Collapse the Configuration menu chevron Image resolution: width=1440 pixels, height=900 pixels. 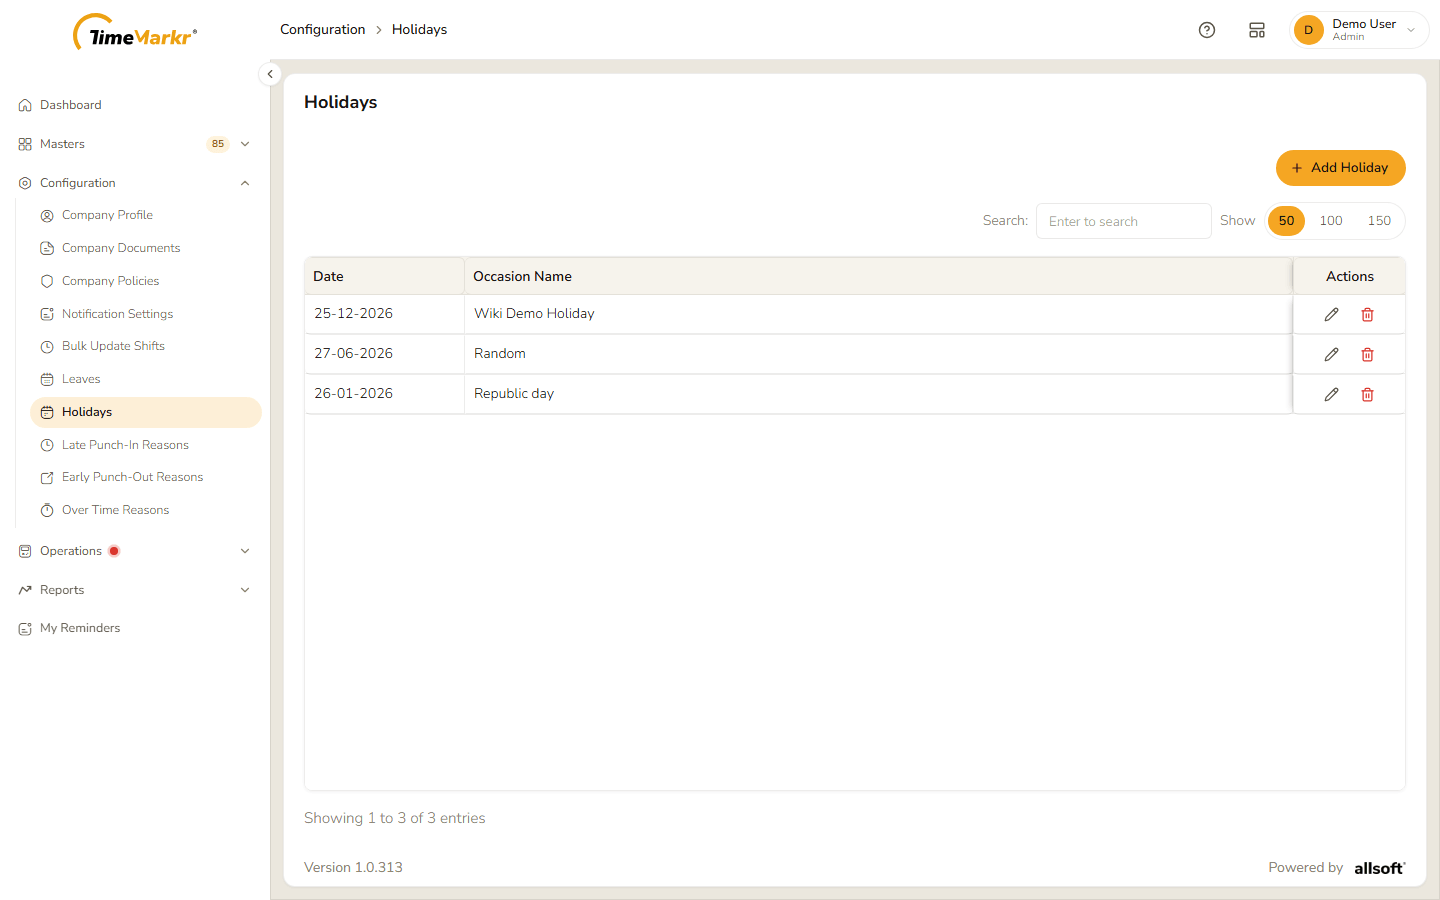(245, 183)
